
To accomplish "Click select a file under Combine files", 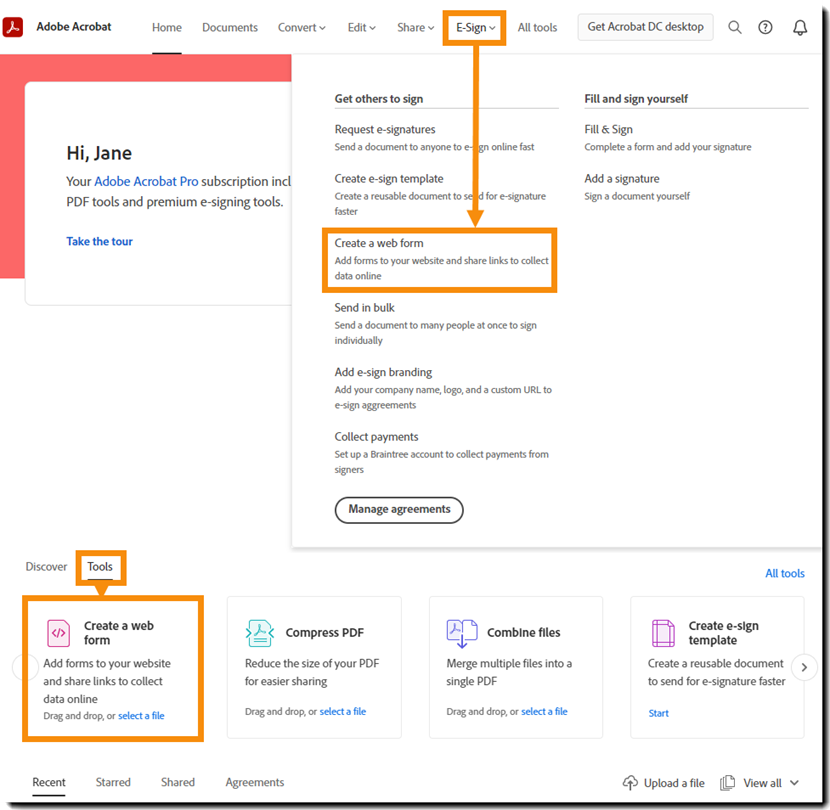I will pos(544,712).
